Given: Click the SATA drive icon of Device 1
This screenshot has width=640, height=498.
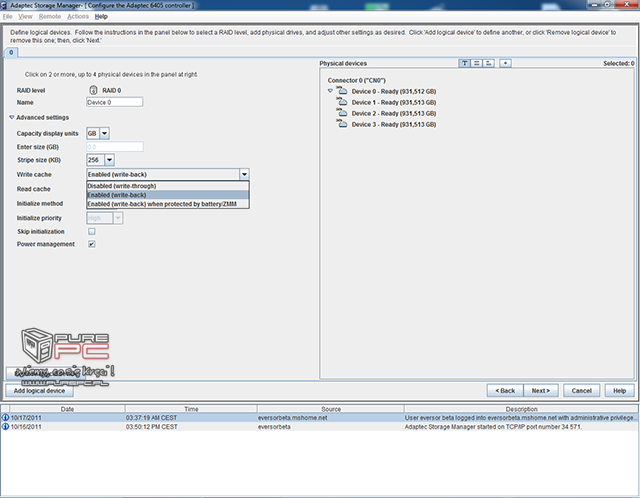Looking at the screenshot, I should click(x=342, y=101).
